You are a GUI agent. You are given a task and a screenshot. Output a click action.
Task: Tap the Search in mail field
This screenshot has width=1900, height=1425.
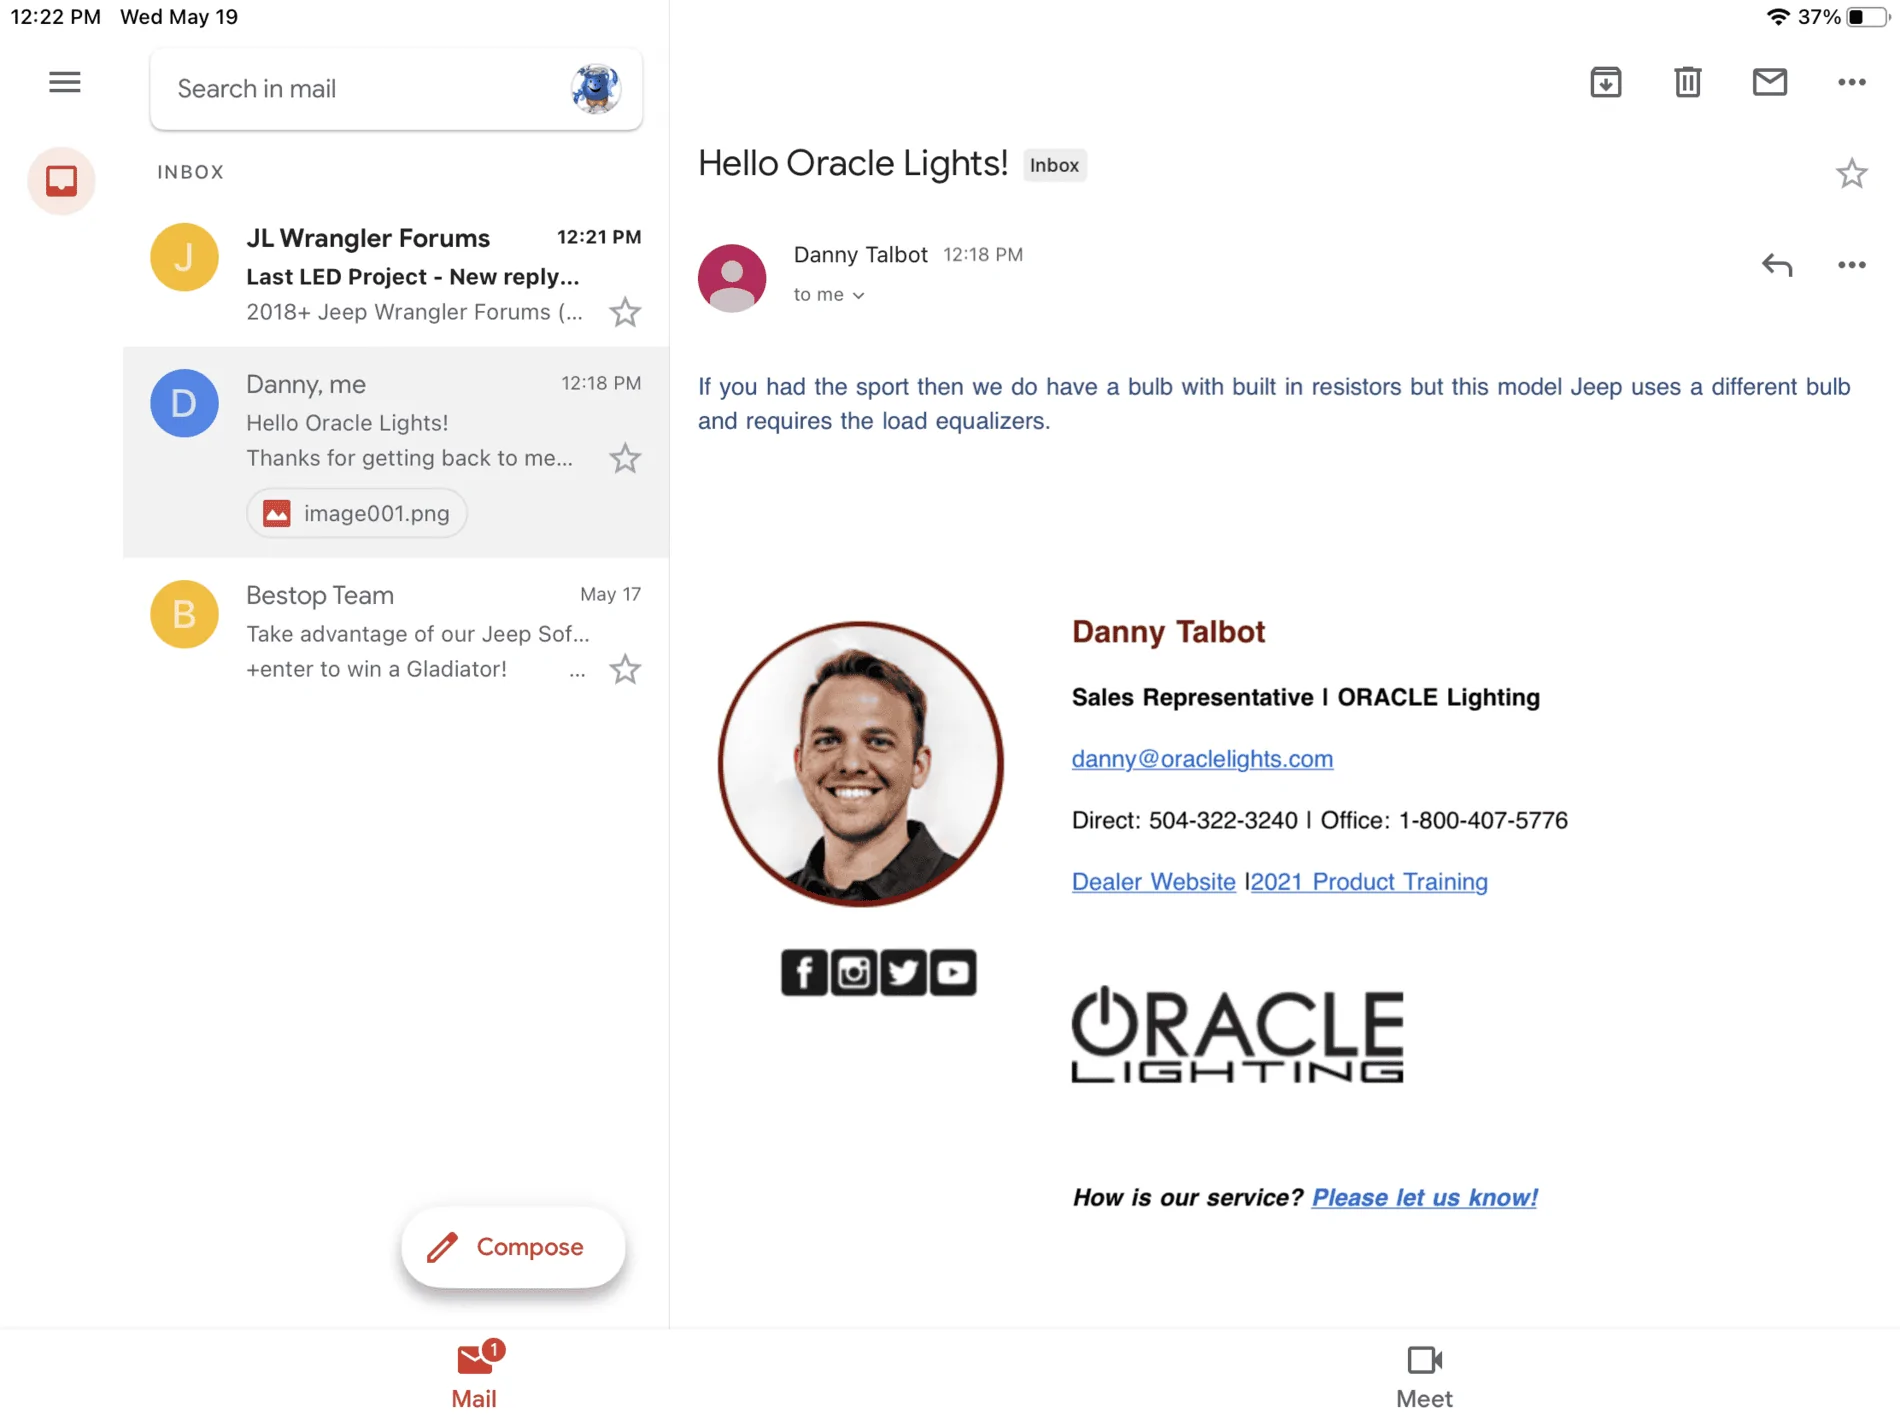(396, 89)
